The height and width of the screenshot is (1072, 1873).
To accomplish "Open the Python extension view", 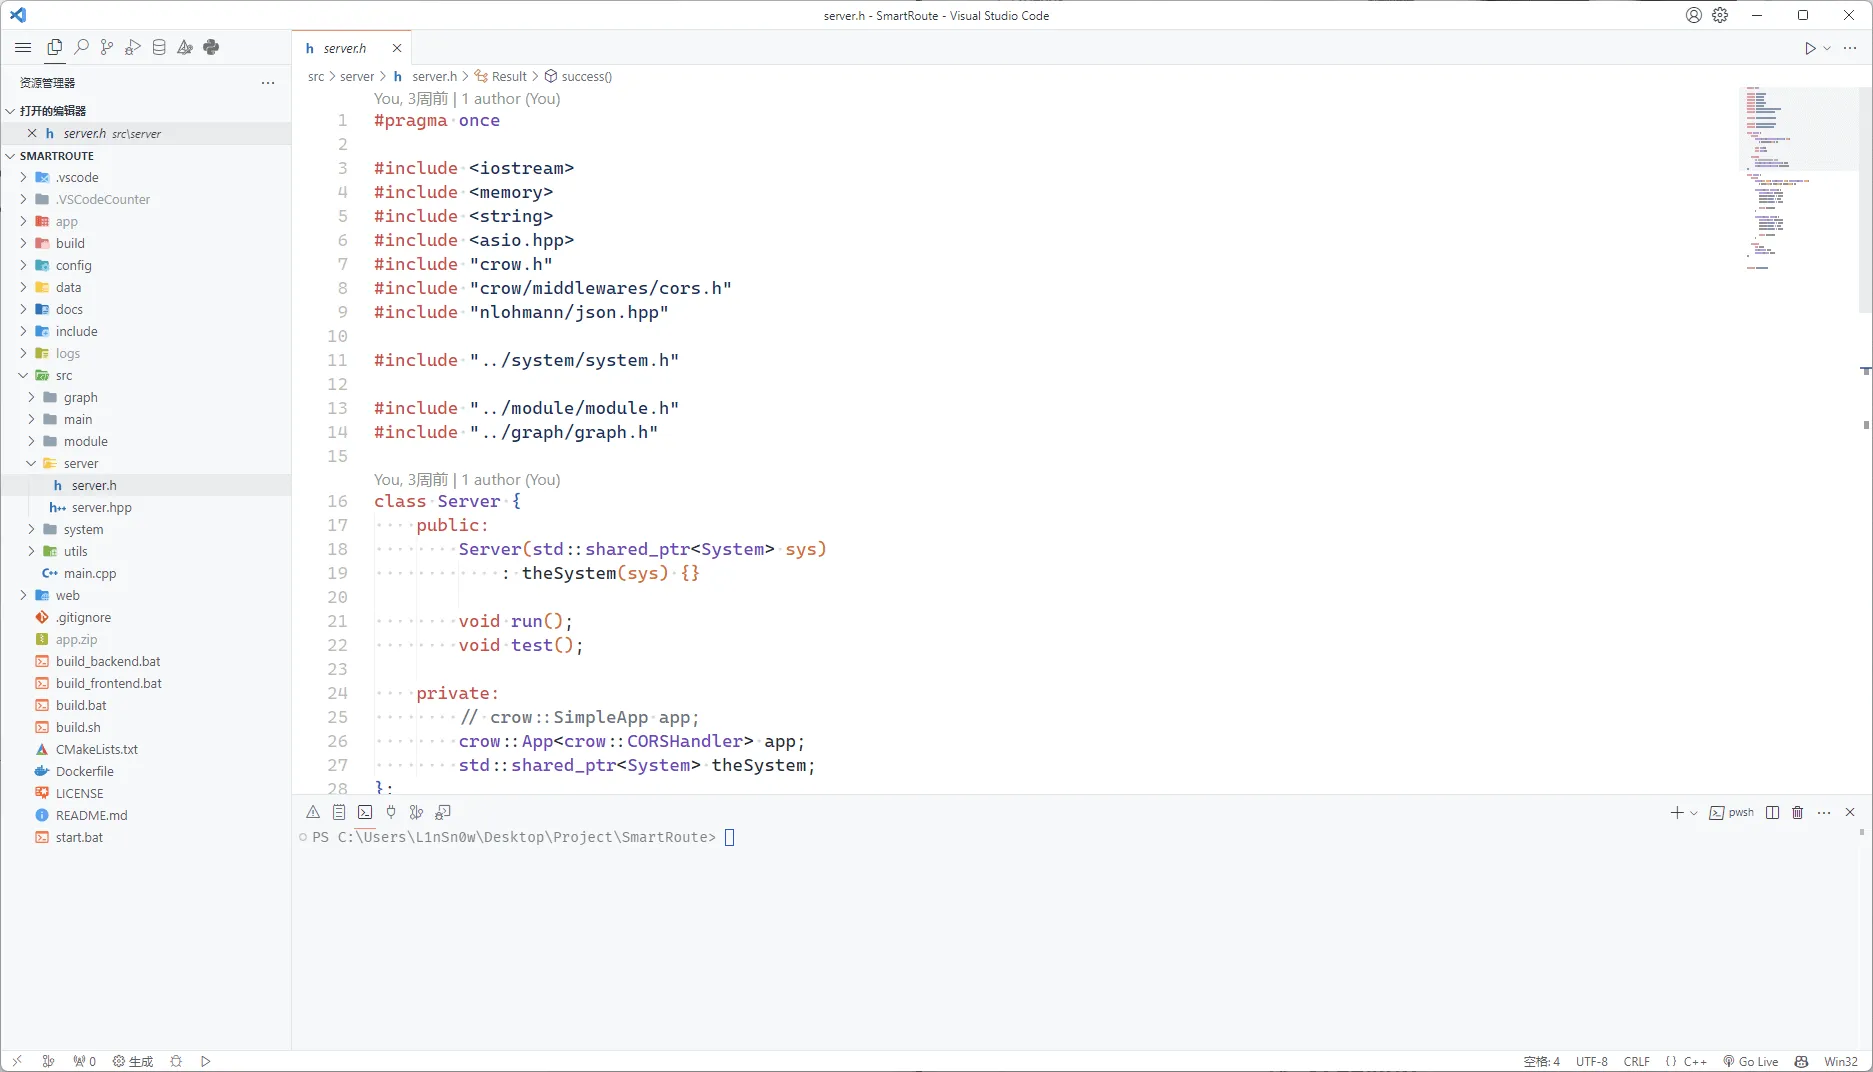I will click(x=211, y=47).
